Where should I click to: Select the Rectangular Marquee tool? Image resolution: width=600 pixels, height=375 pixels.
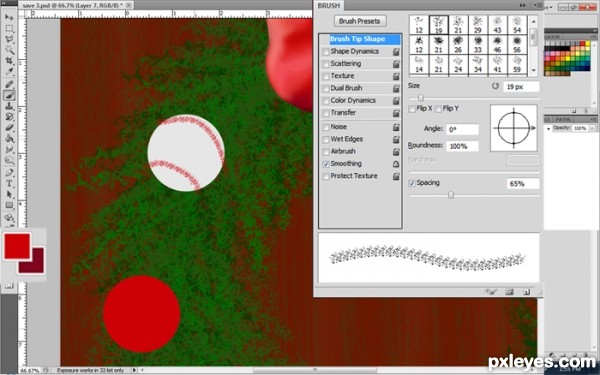pyautogui.click(x=9, y=29)
